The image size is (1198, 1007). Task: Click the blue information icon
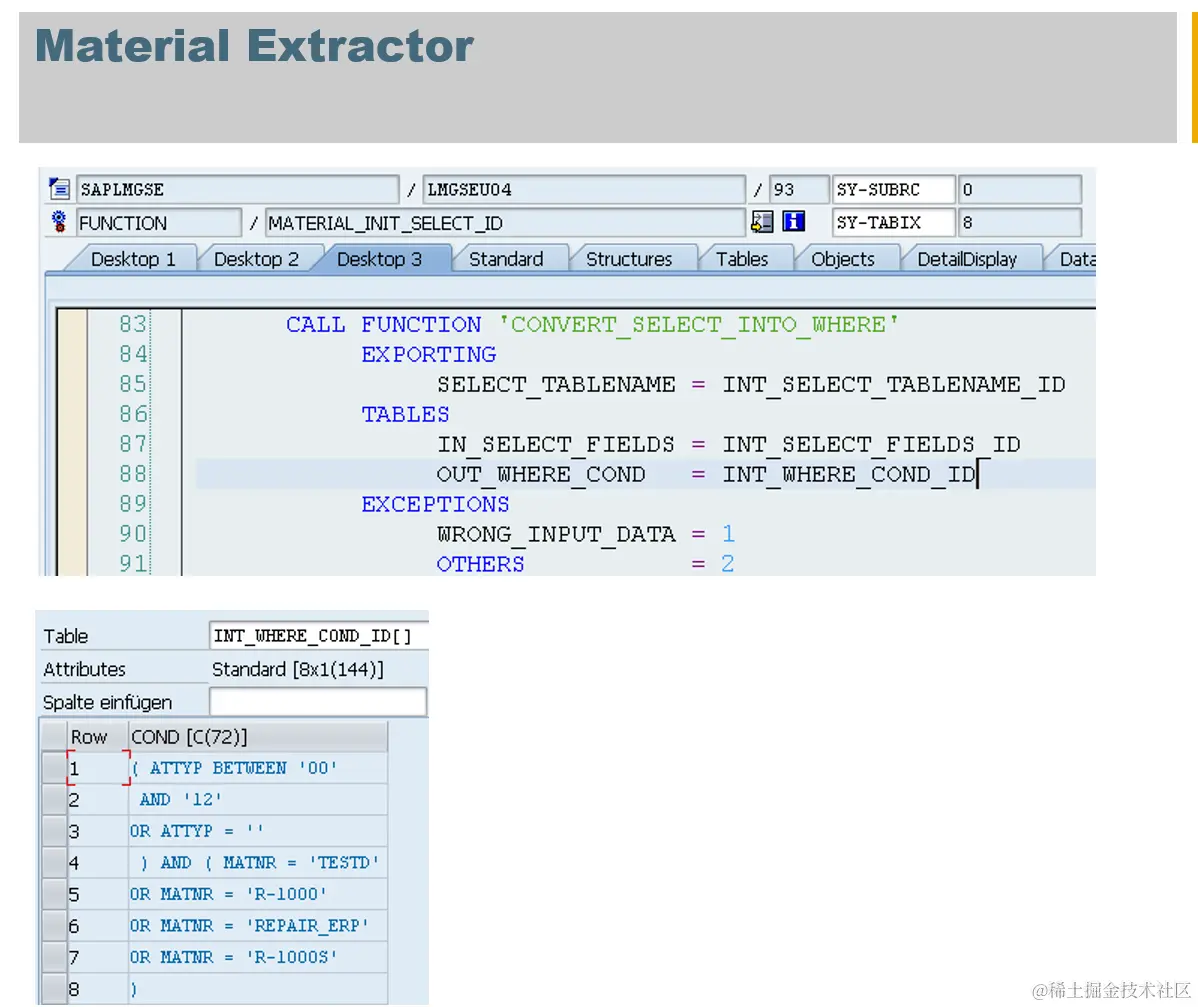(x=794, y=222)
